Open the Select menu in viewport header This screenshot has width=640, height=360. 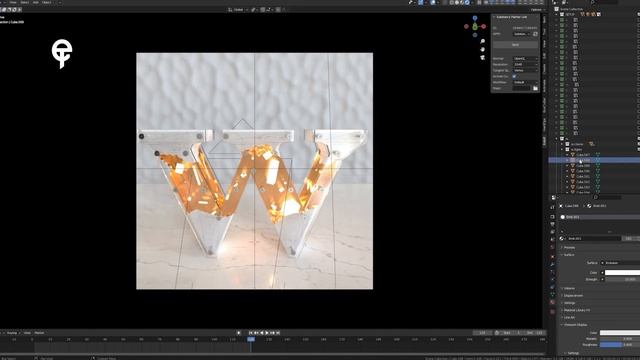(24, 2)
